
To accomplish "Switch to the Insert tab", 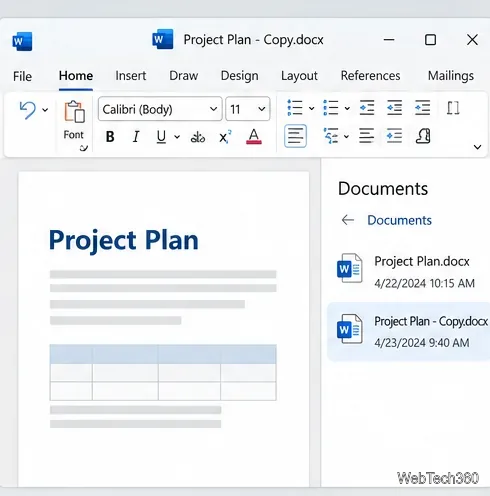I will [x=131, y=76].
